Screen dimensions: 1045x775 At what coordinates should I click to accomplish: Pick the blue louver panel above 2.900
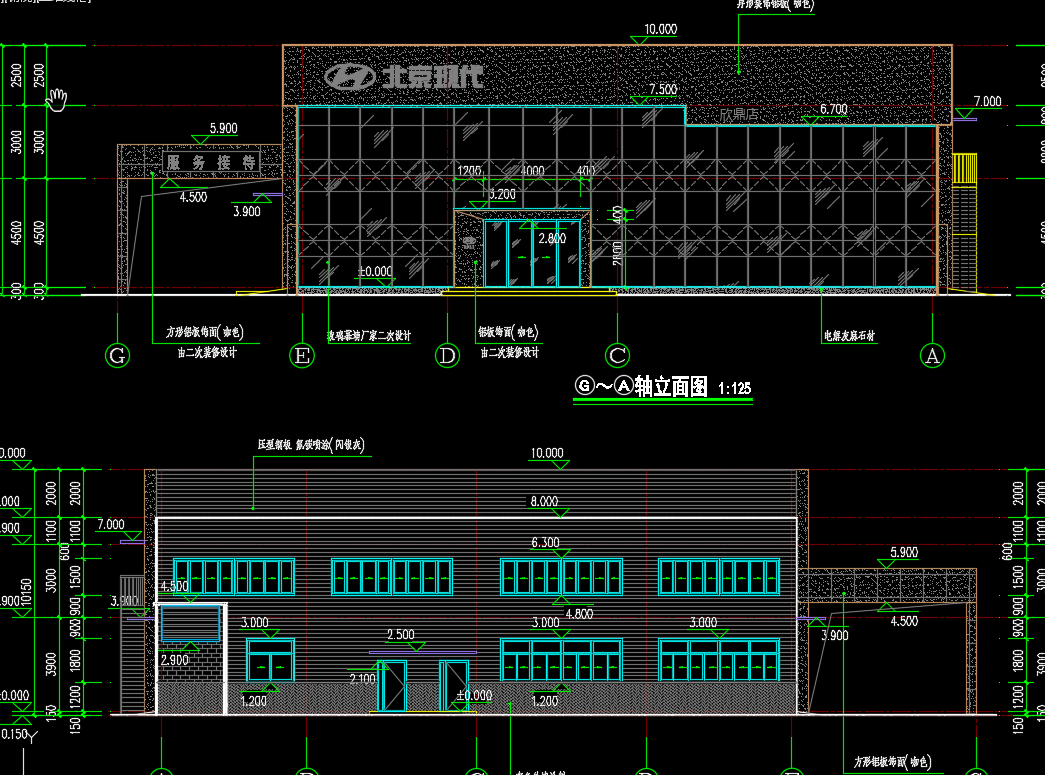(191, 624)
